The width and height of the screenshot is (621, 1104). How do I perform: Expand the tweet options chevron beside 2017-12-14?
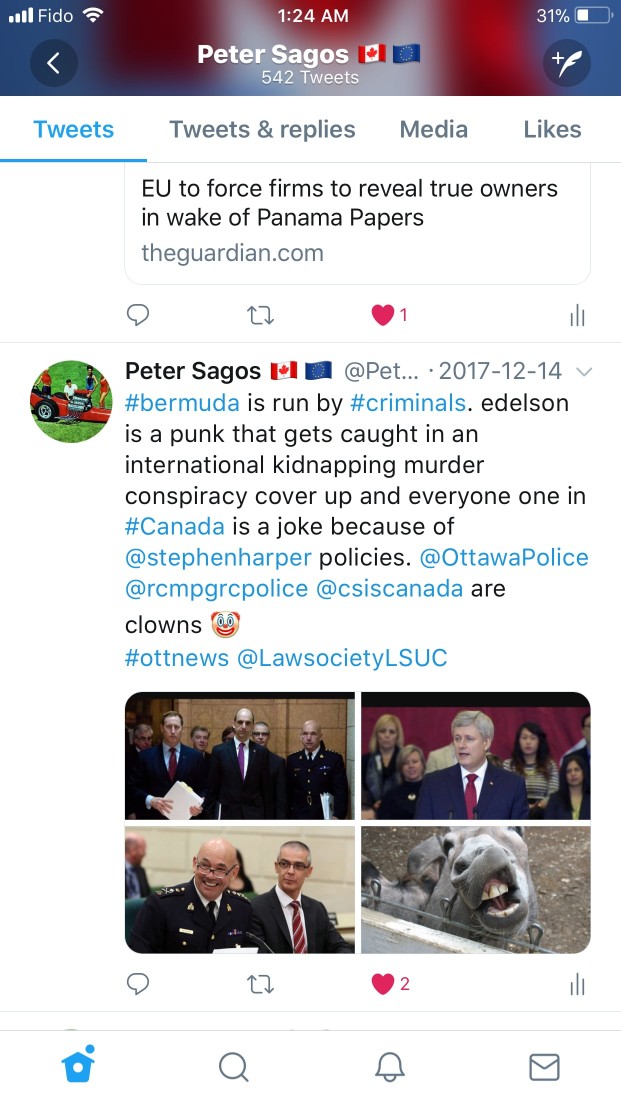tap(584, 372)
